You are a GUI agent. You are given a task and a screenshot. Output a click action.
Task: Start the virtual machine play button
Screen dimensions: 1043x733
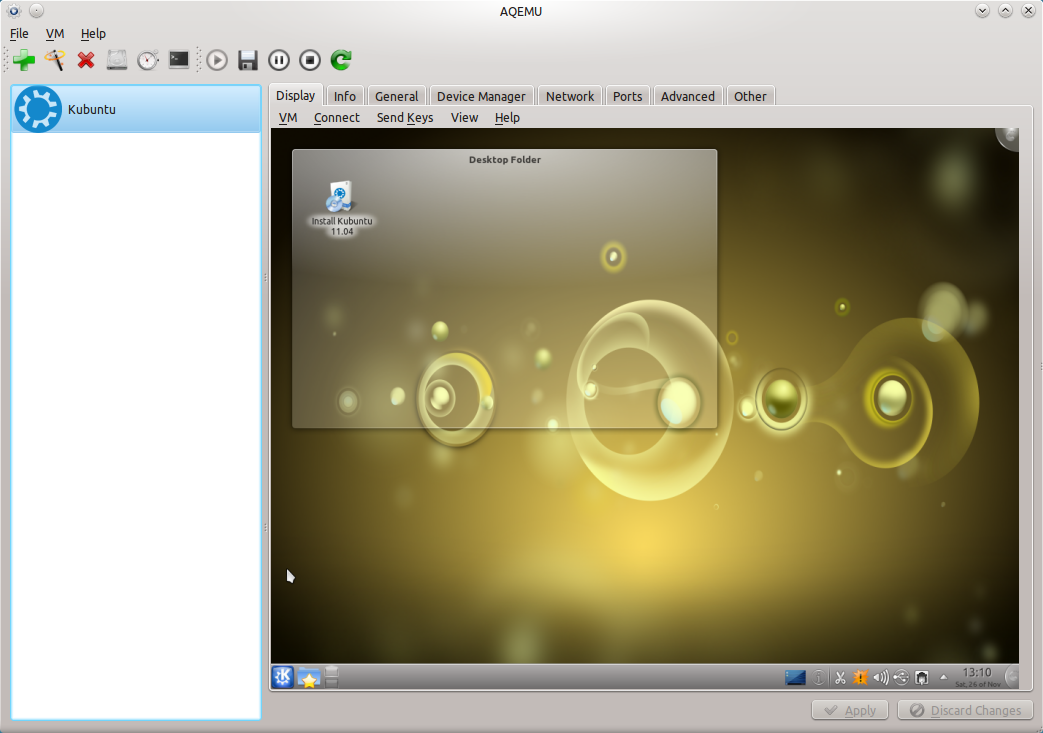pos(217,61)
